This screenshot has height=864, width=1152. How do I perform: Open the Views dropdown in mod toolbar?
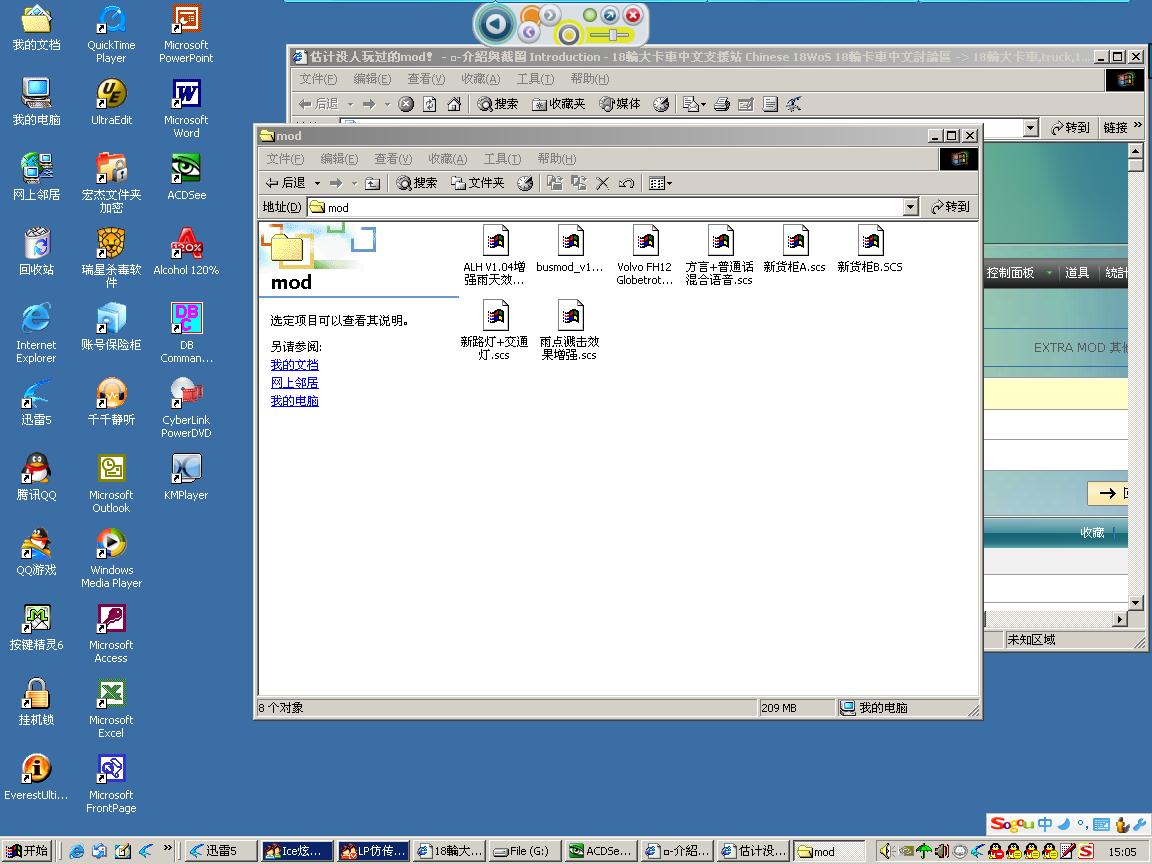tap(660, 183)
